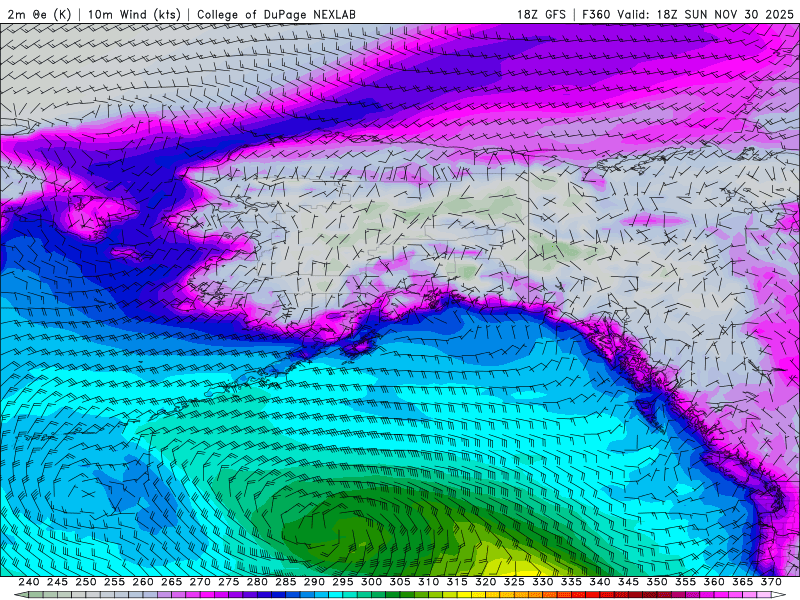Click the 240 colorbar label
The width and height of the screenshot is (800, 600).
click(x=29, y=582)
